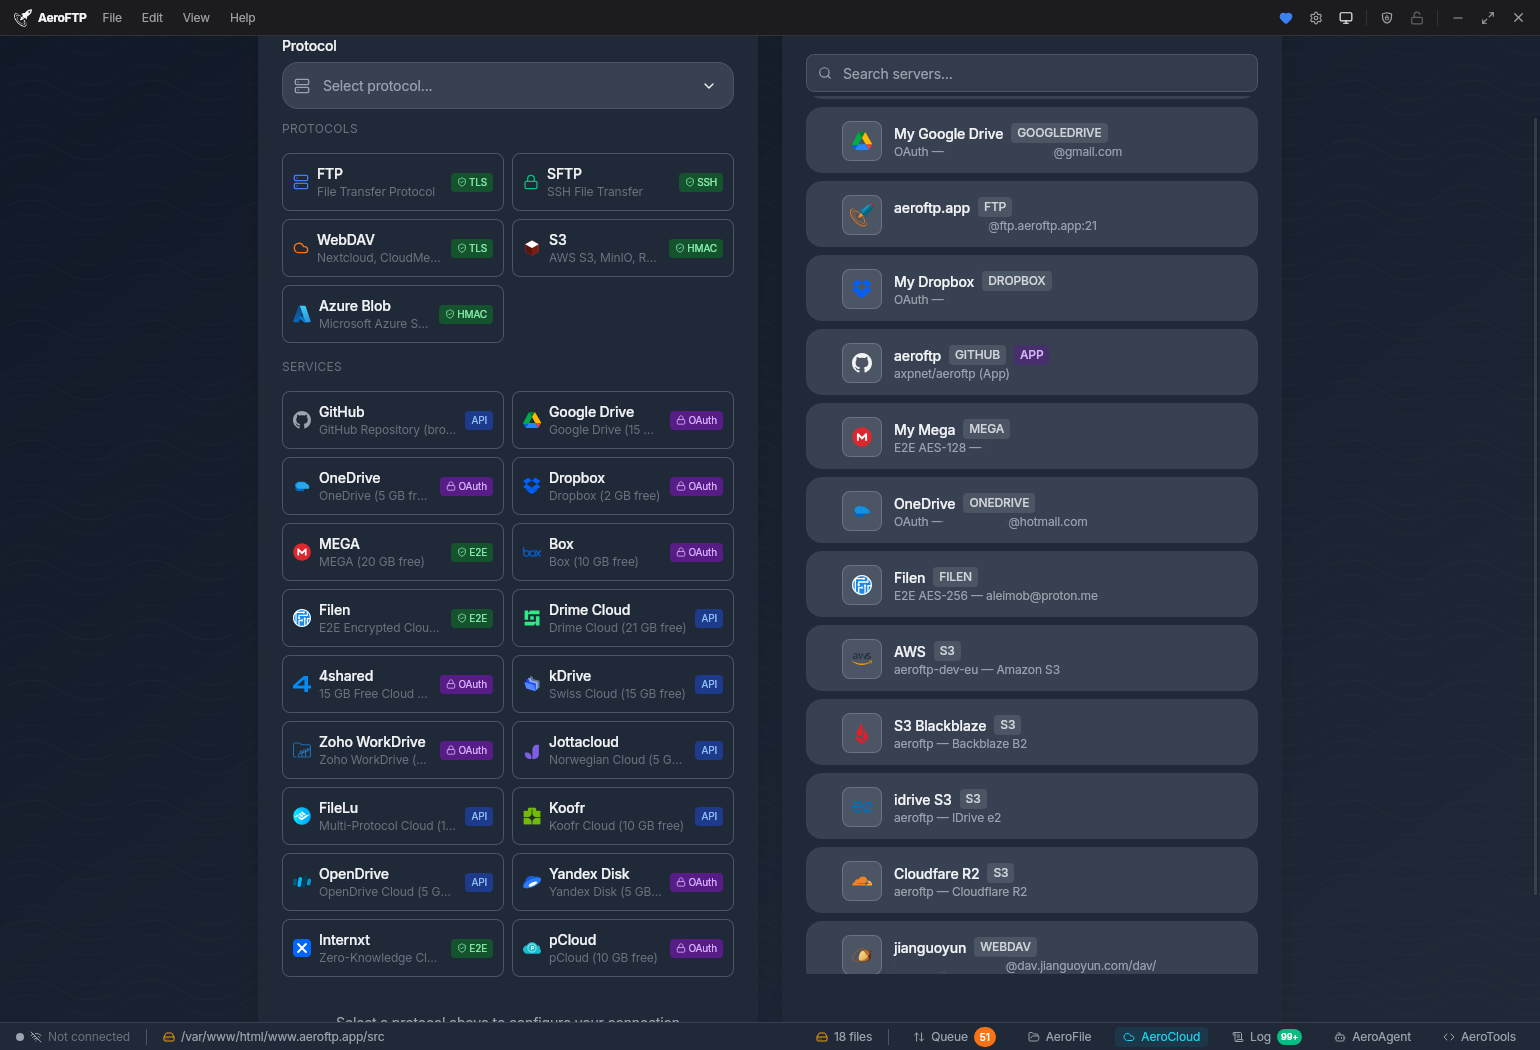Click the Search servers input field
This screenshot has height=1050, width=1540.
click(x=1031, y=73)
